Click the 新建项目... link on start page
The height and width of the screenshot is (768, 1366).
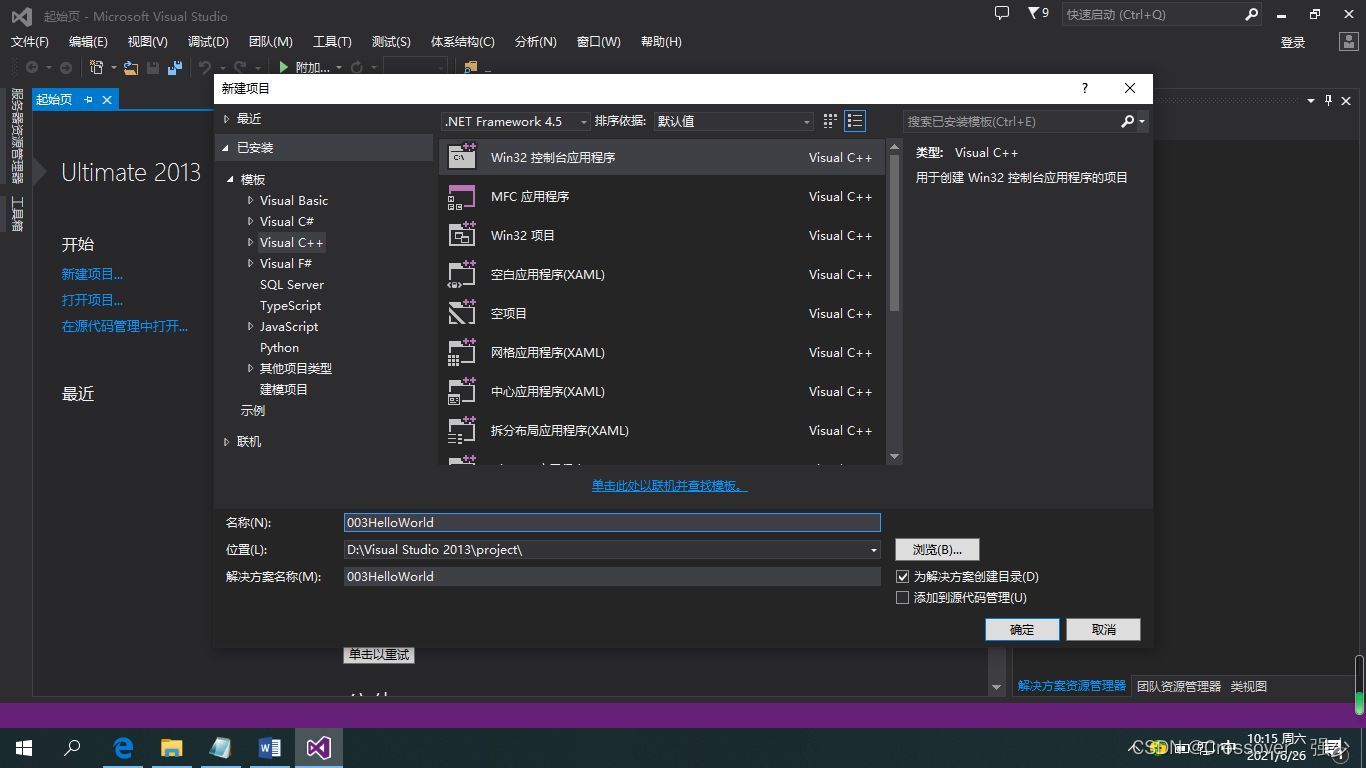click(x=92, y=274)
